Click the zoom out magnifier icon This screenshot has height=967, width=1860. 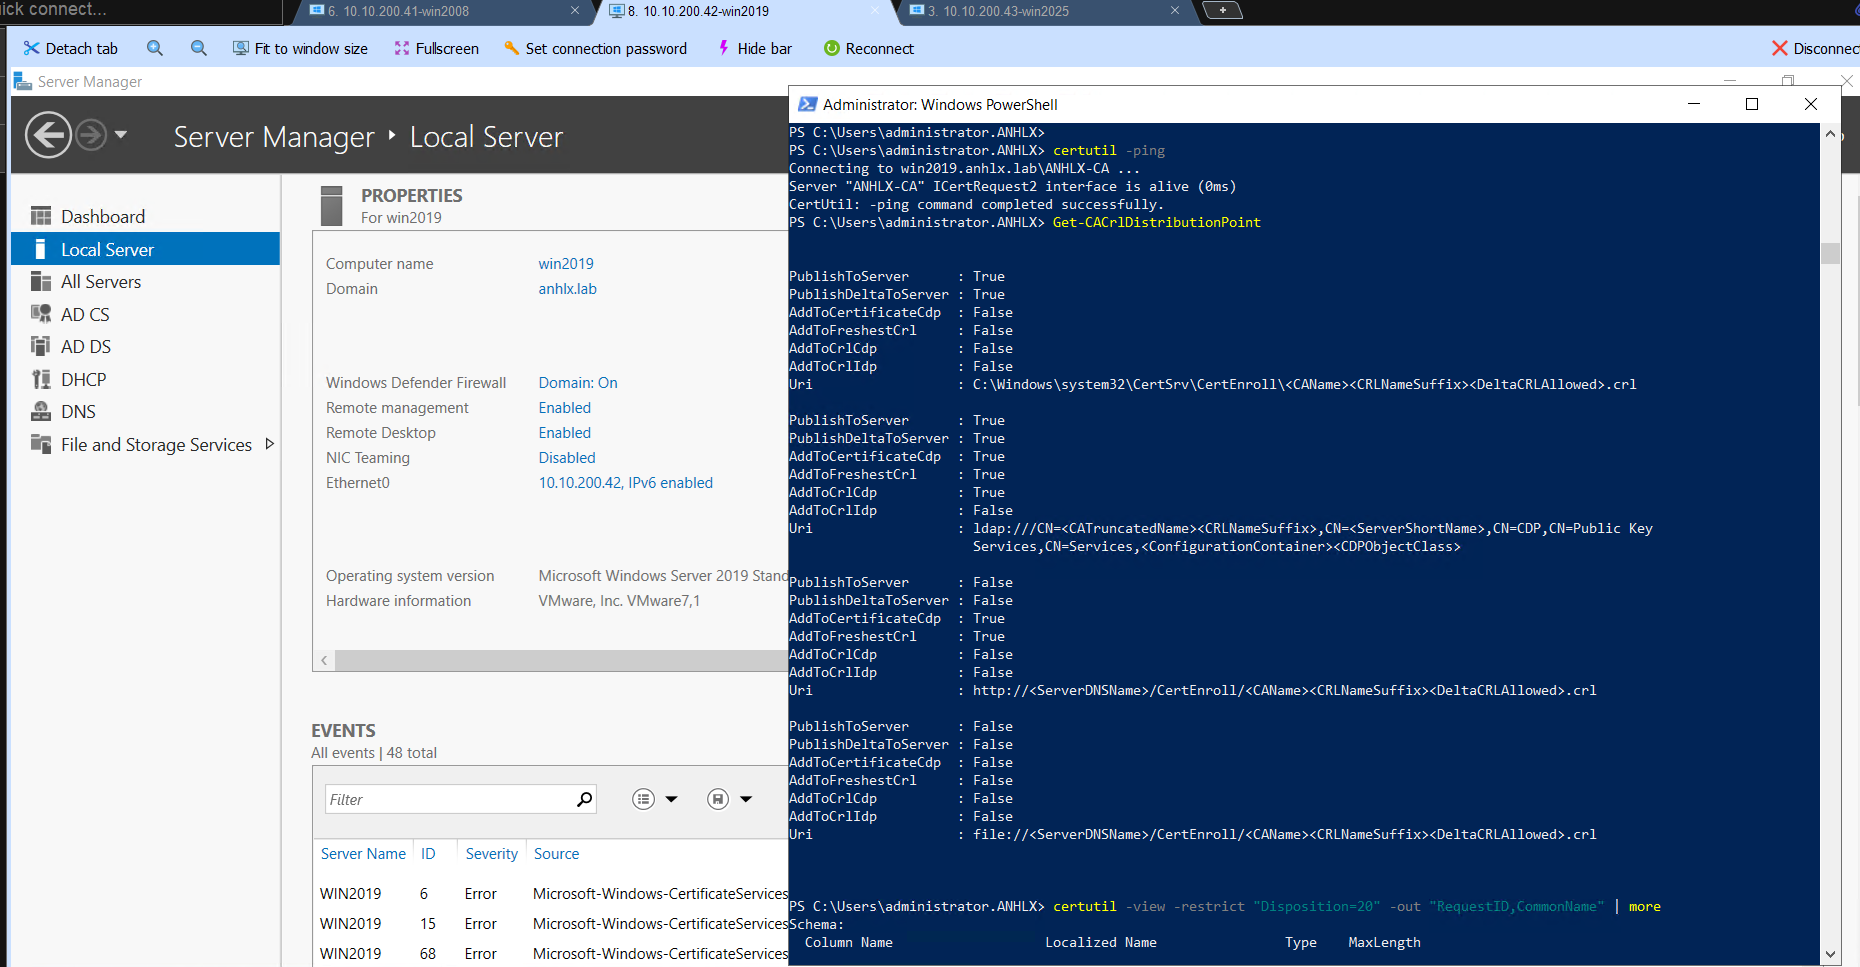[199, 48]
